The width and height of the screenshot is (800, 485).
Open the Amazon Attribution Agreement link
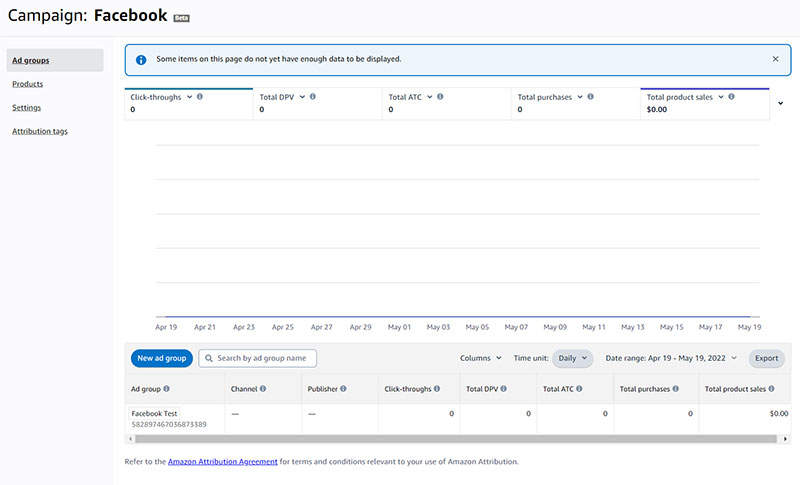222,462
